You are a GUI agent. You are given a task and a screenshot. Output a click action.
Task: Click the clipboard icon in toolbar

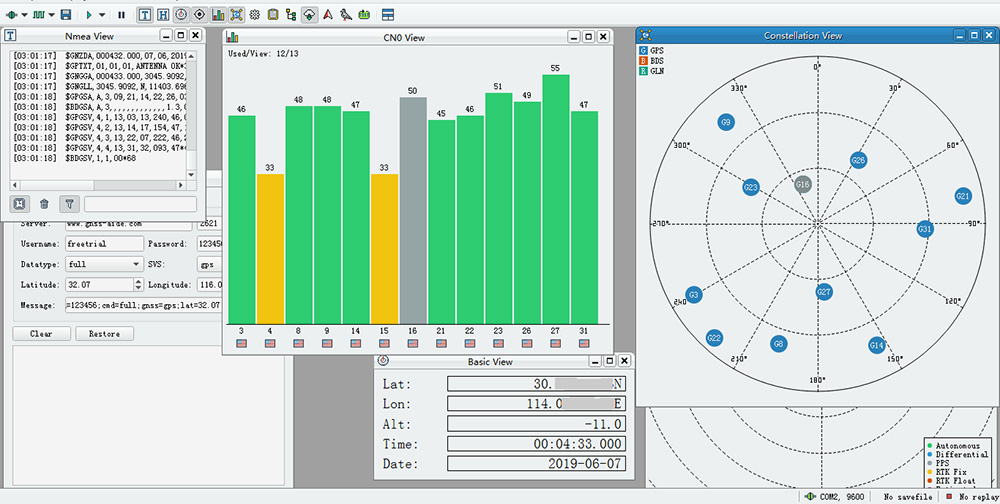[273, 15]
